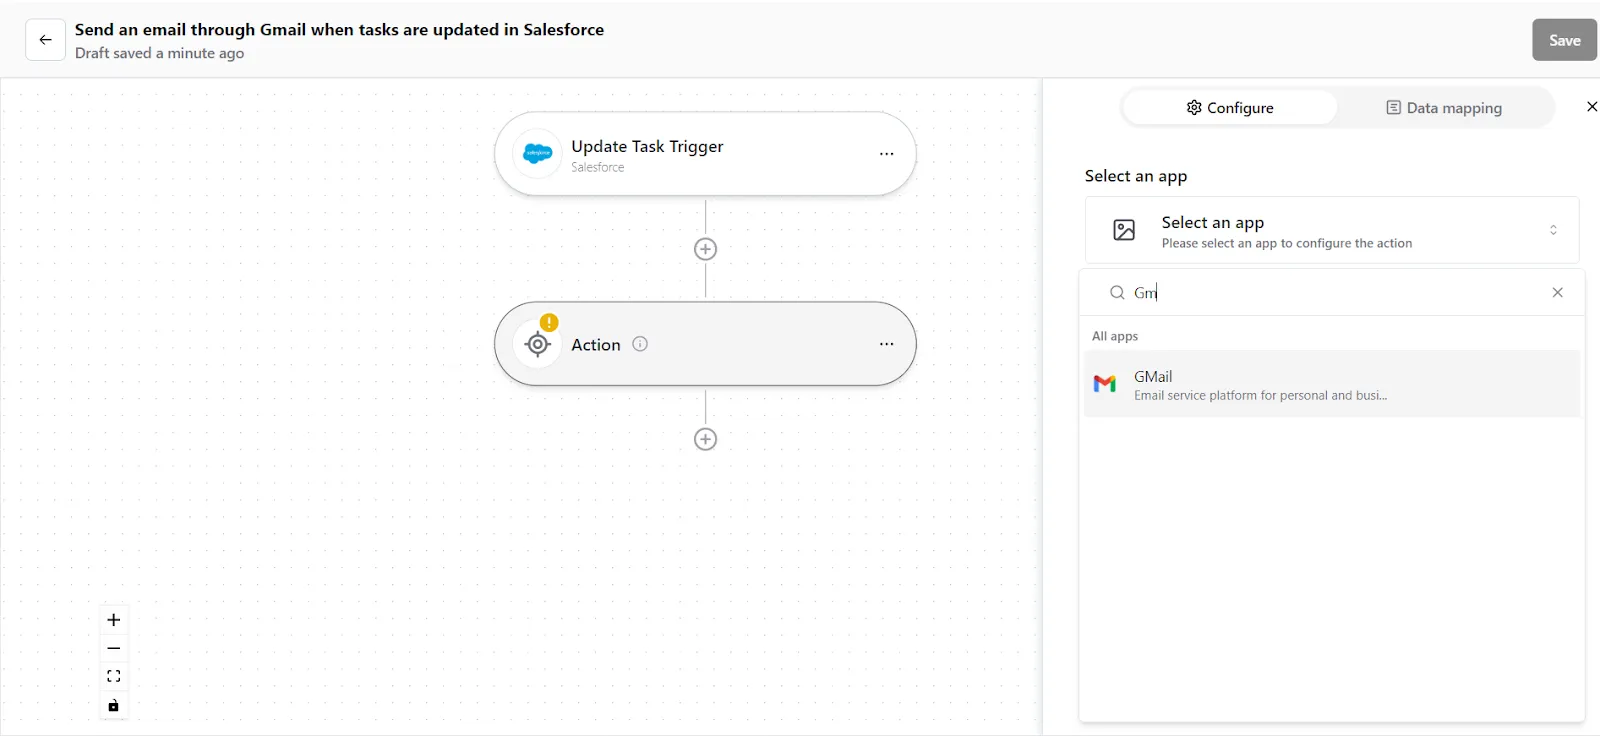Click the Action node target icon
The width and height of the screenshot is (1600, 736).
click(538, 344)
